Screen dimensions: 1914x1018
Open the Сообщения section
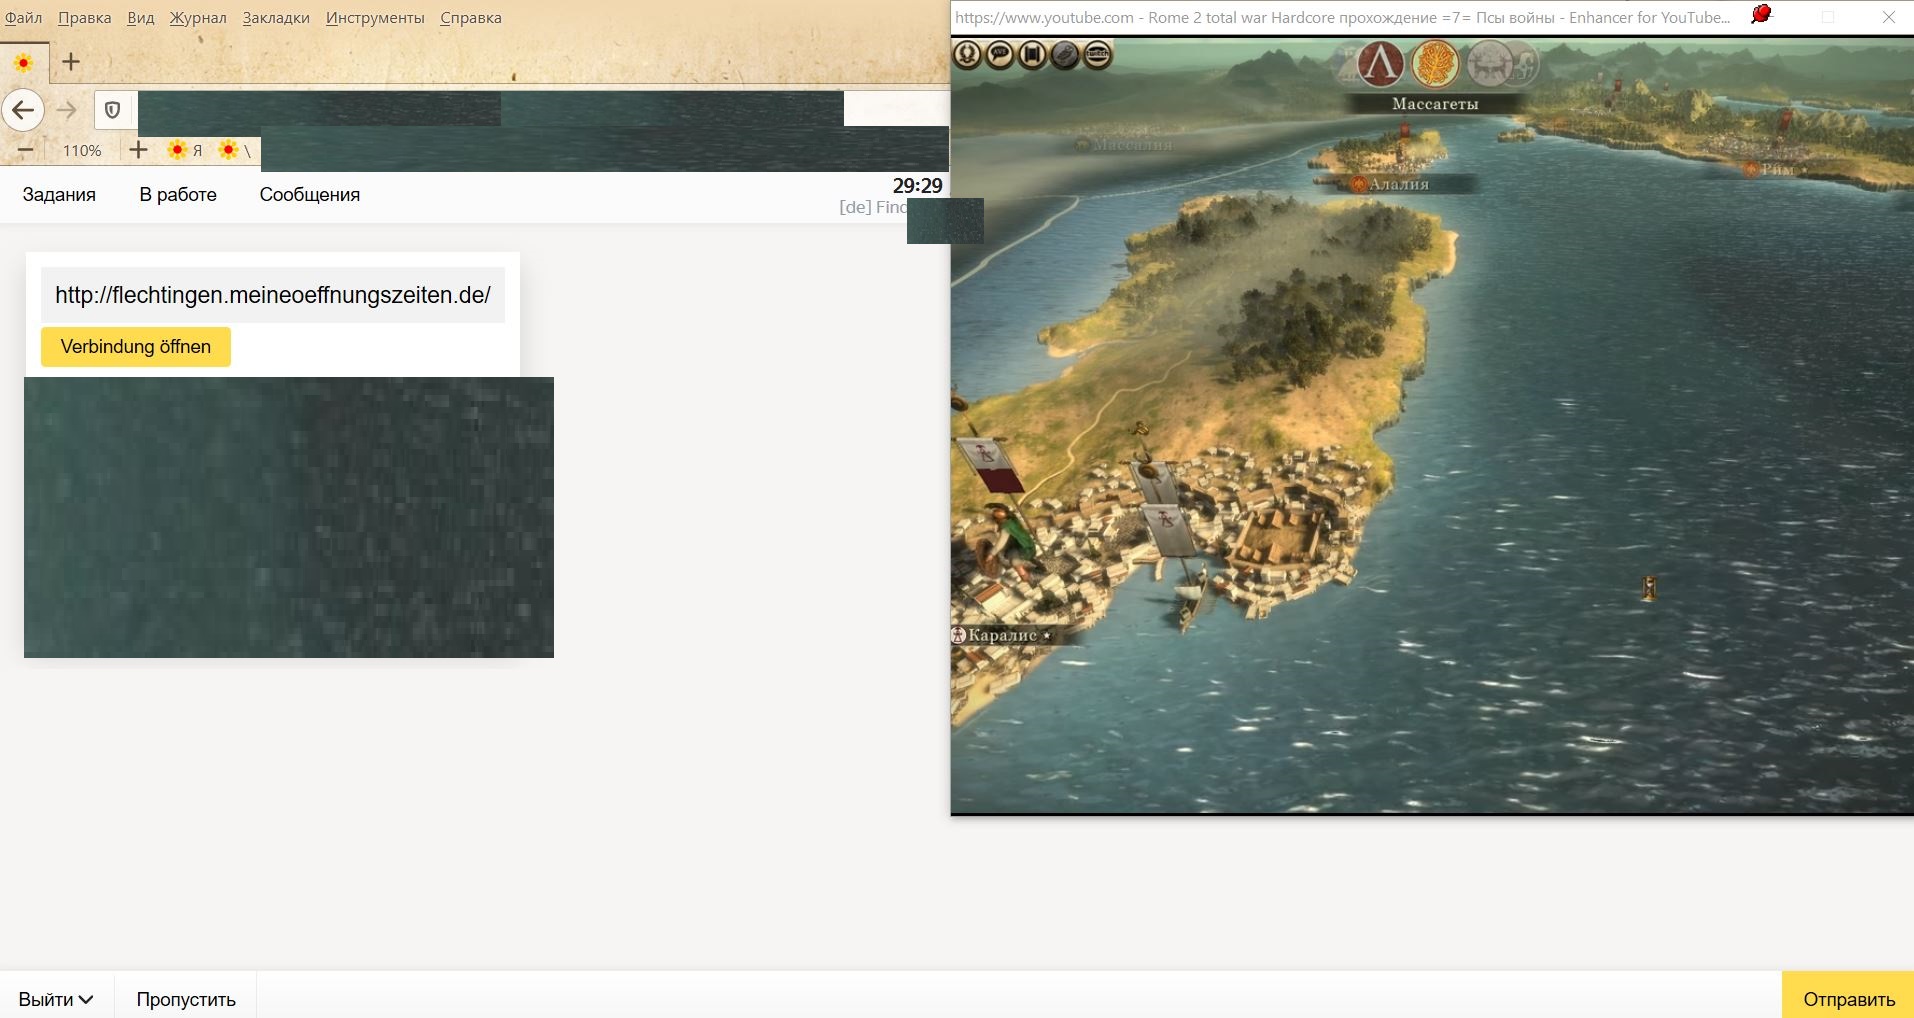(x=310, y=195)
